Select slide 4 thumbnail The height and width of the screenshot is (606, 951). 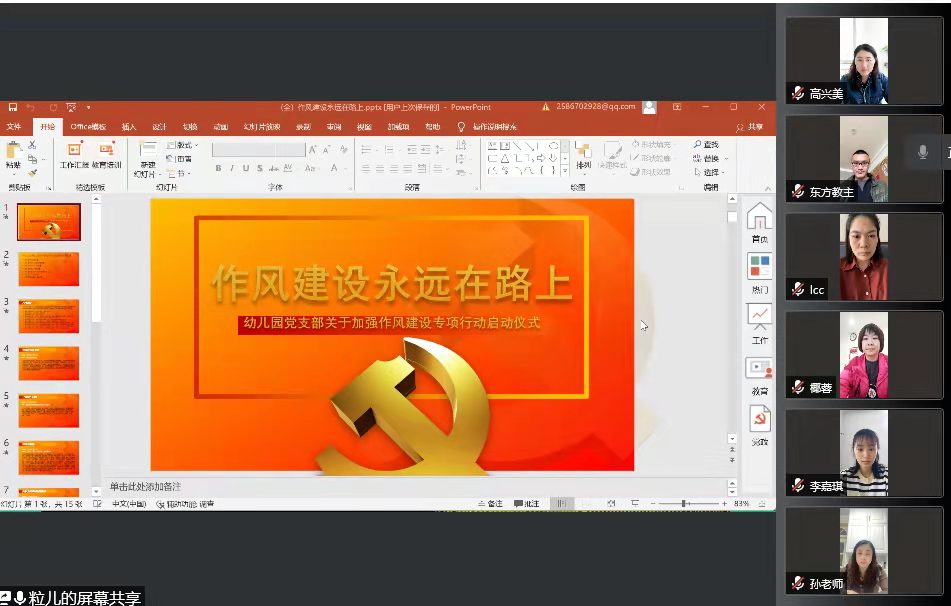point(49,363)
